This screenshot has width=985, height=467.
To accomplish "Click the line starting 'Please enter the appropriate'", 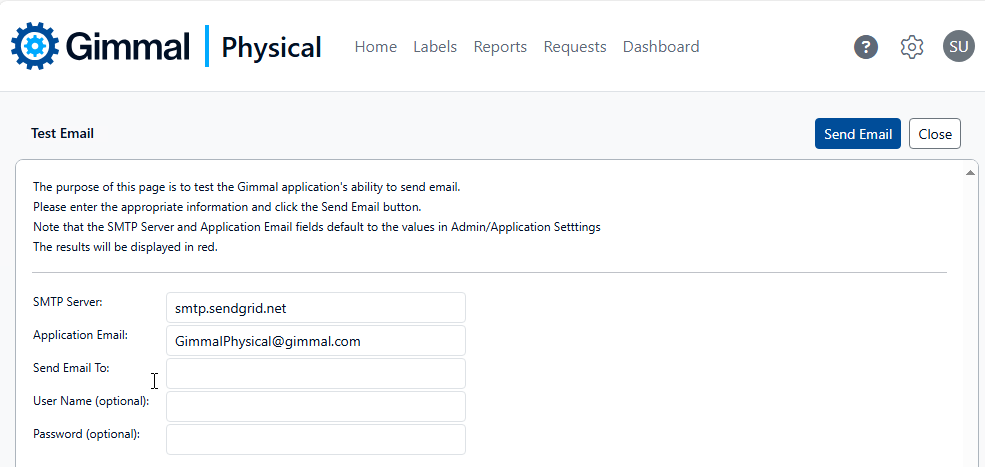I will click(x=227, y=207).
